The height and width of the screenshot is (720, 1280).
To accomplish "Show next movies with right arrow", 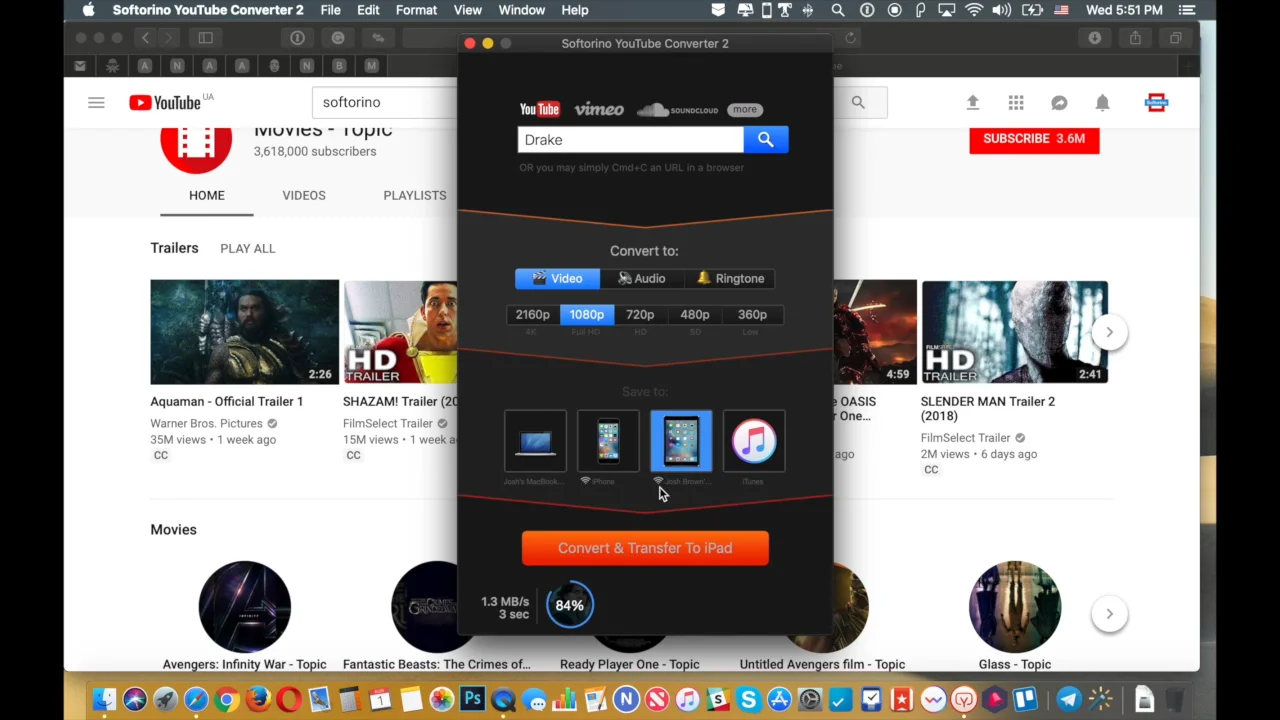I will [1109, 614].
